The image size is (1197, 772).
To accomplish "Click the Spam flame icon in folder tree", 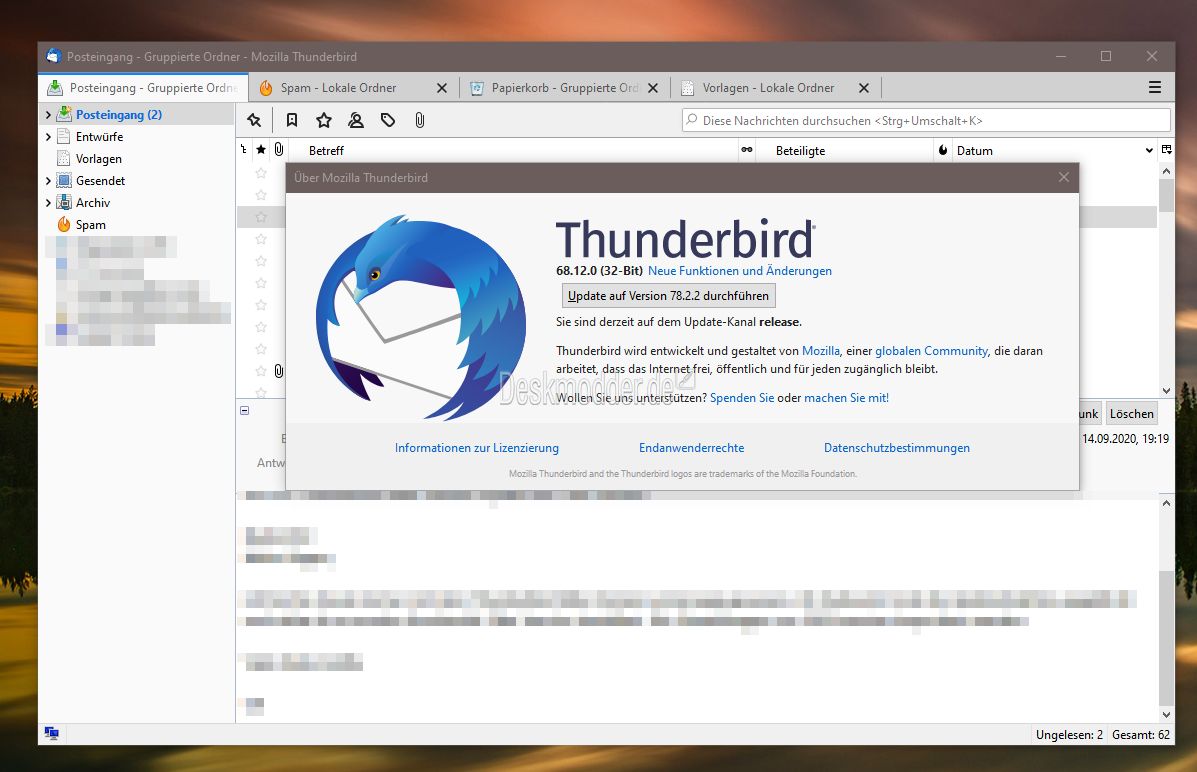I will pos(64,224).
